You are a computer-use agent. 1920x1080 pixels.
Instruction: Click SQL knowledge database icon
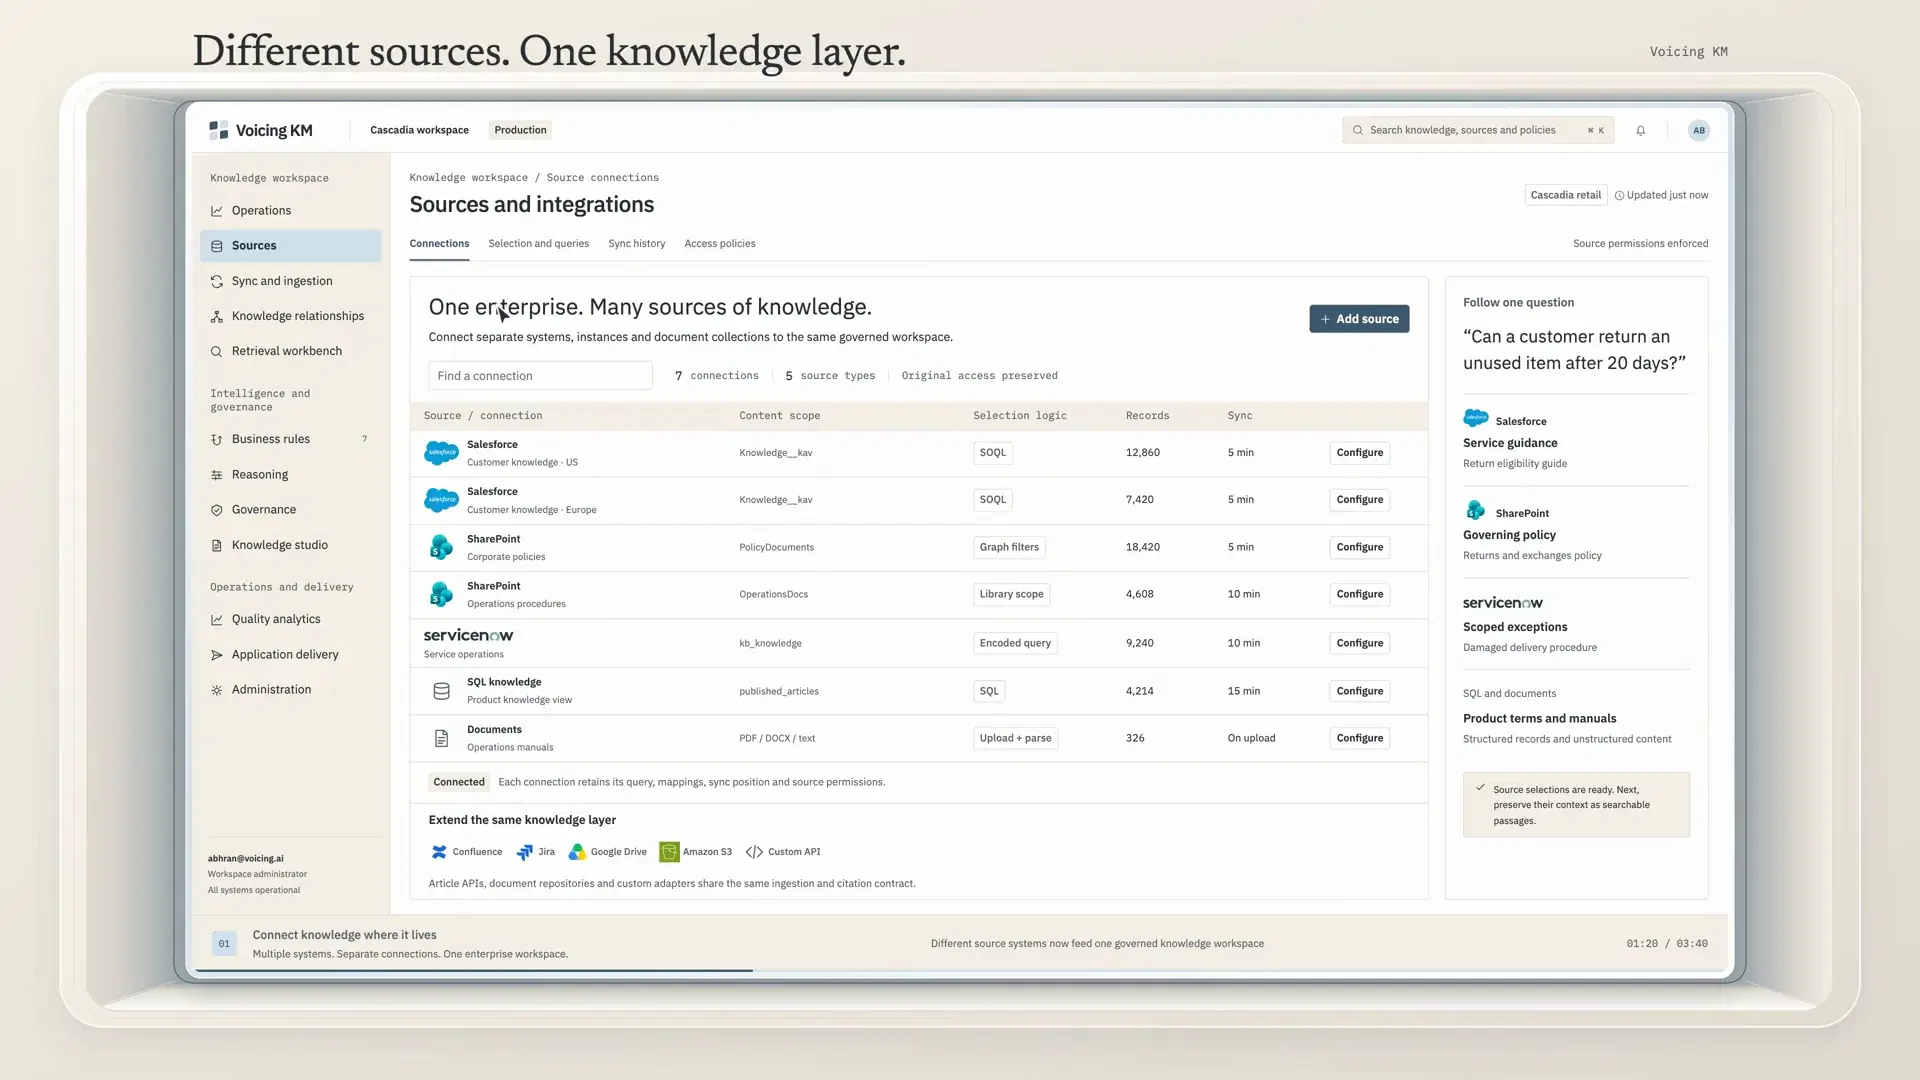(x=441, y=691)
